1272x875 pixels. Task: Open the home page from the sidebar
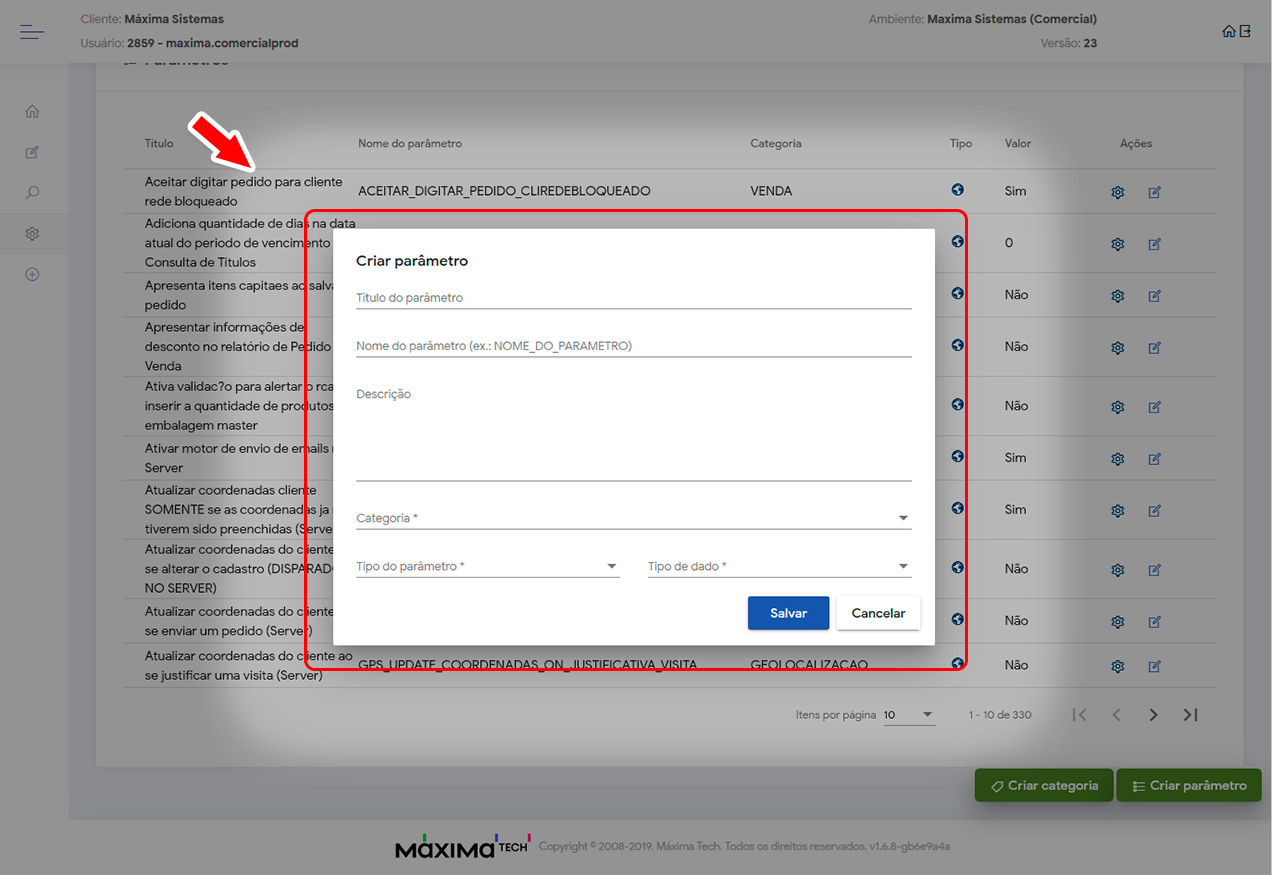(32, 111)
